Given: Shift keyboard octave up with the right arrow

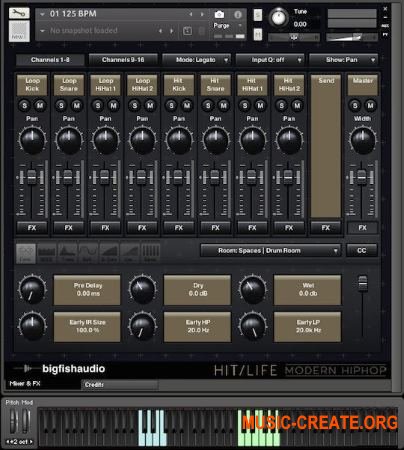Looking at the screenshot, I should pos(31,442).
